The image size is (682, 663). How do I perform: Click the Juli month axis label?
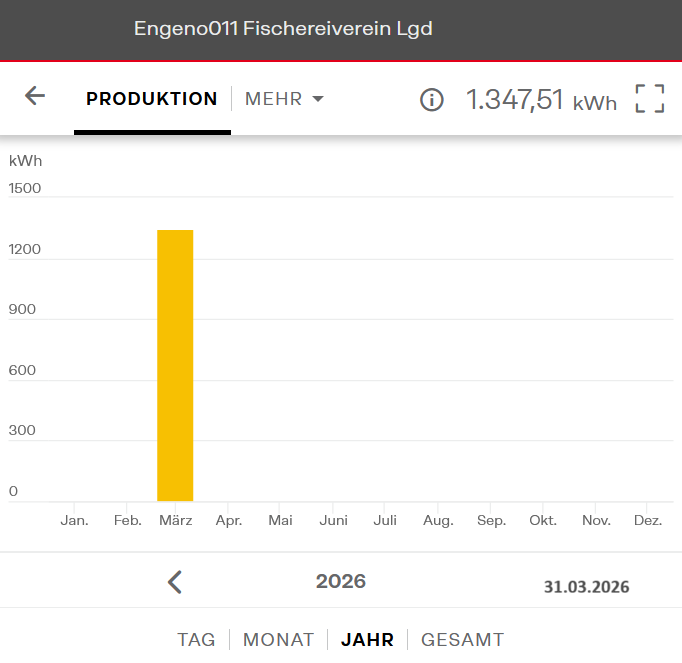pyautogui.click(x=385, y=521)
